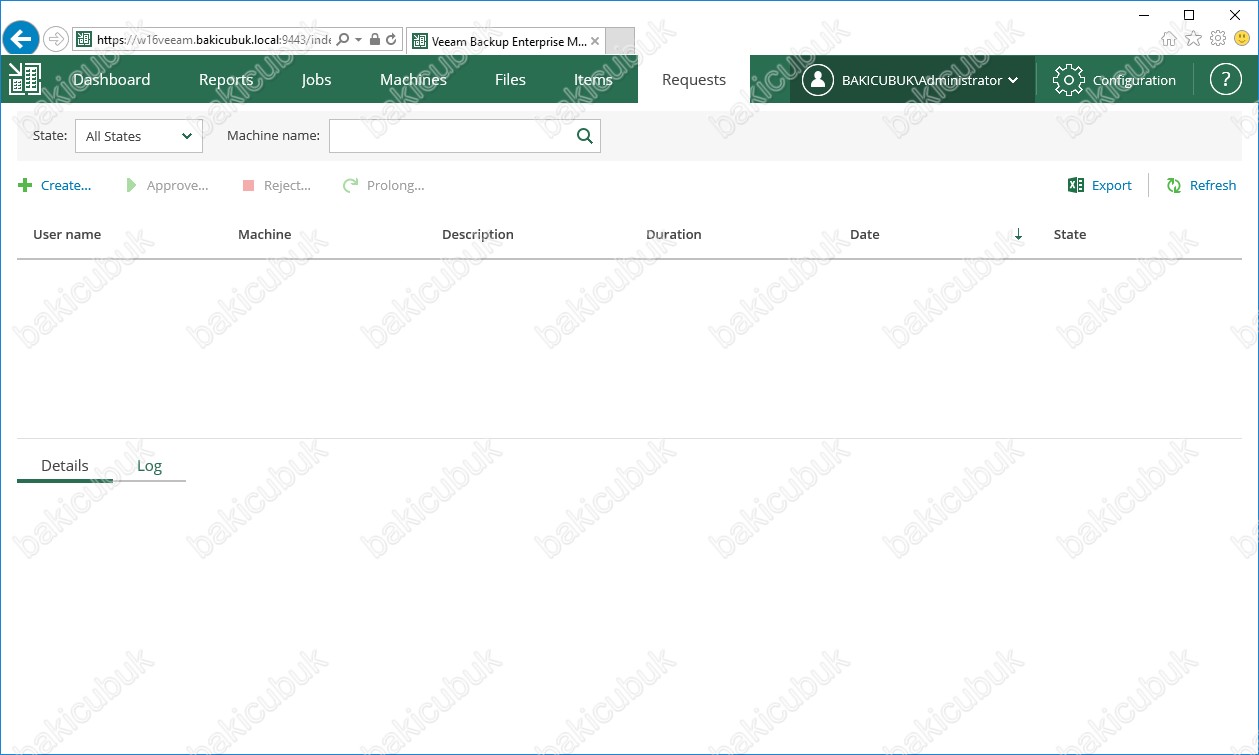Click the browser back arrow button
Screen dimensions: 1259x755
pos(21,40)
